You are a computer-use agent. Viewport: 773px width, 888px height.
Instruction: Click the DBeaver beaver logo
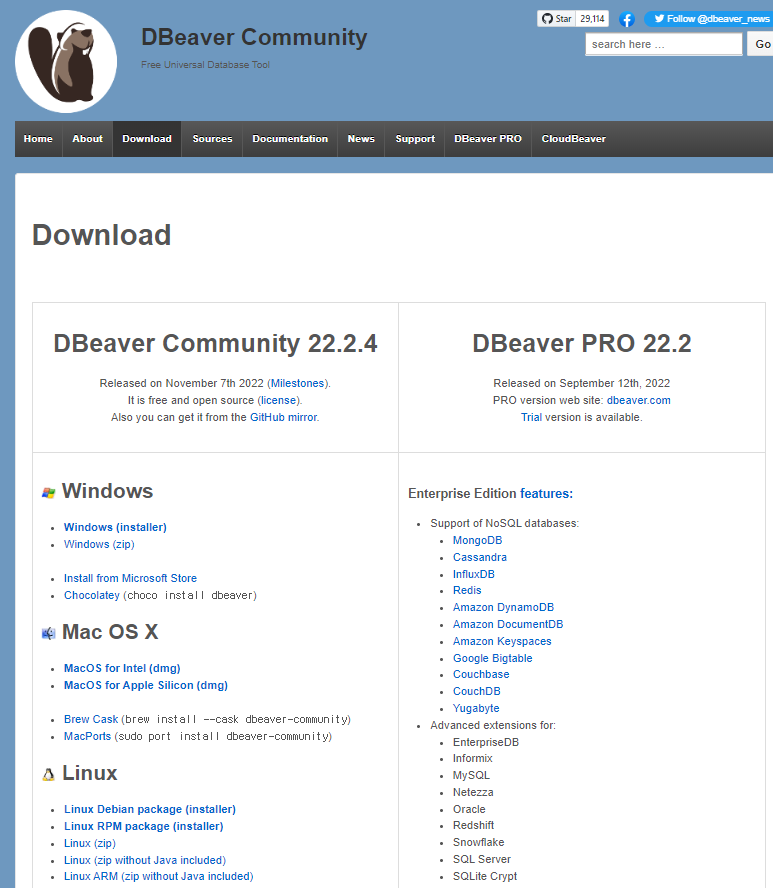[66, 61]
